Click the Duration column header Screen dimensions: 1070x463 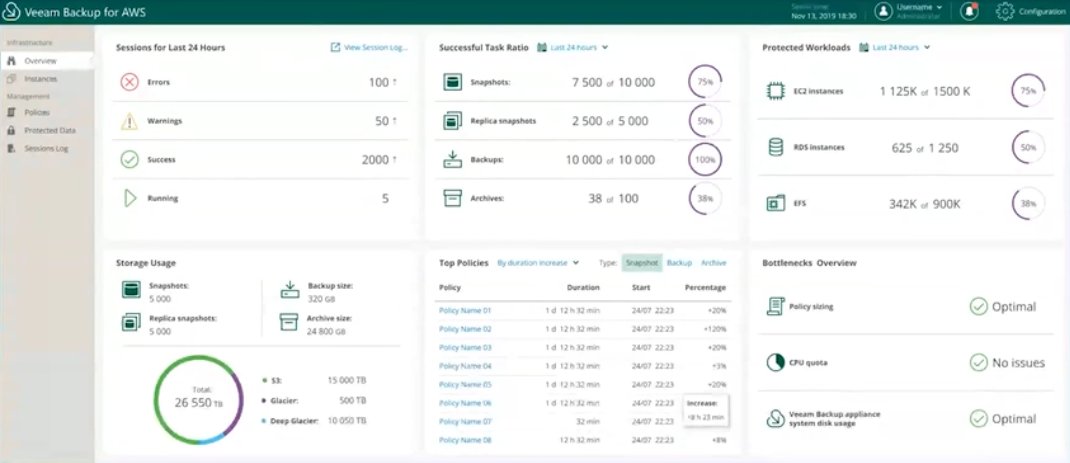pyautogui.click(x=583, y=287)
